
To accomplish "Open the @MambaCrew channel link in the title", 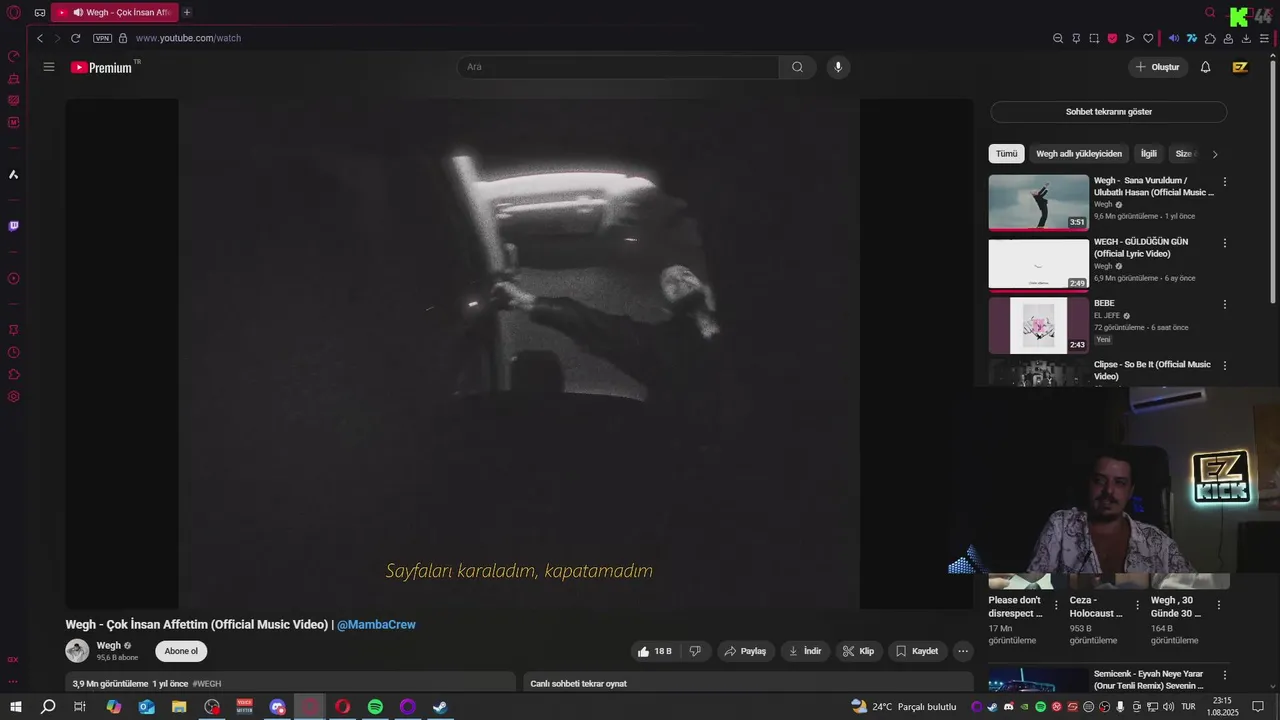I will (x=376, y=625).
